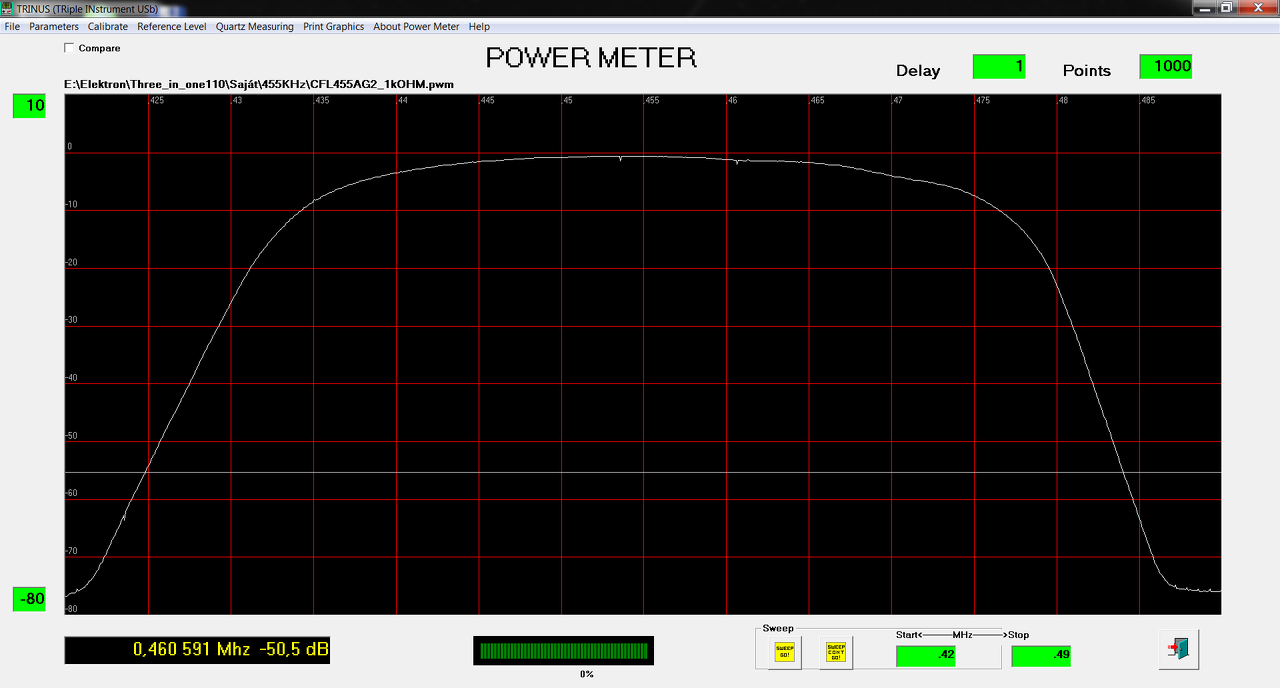Viewport: 1280px width, 688px height.
Task: Click the Start frequency field .42
Action: tap(926, 656)
